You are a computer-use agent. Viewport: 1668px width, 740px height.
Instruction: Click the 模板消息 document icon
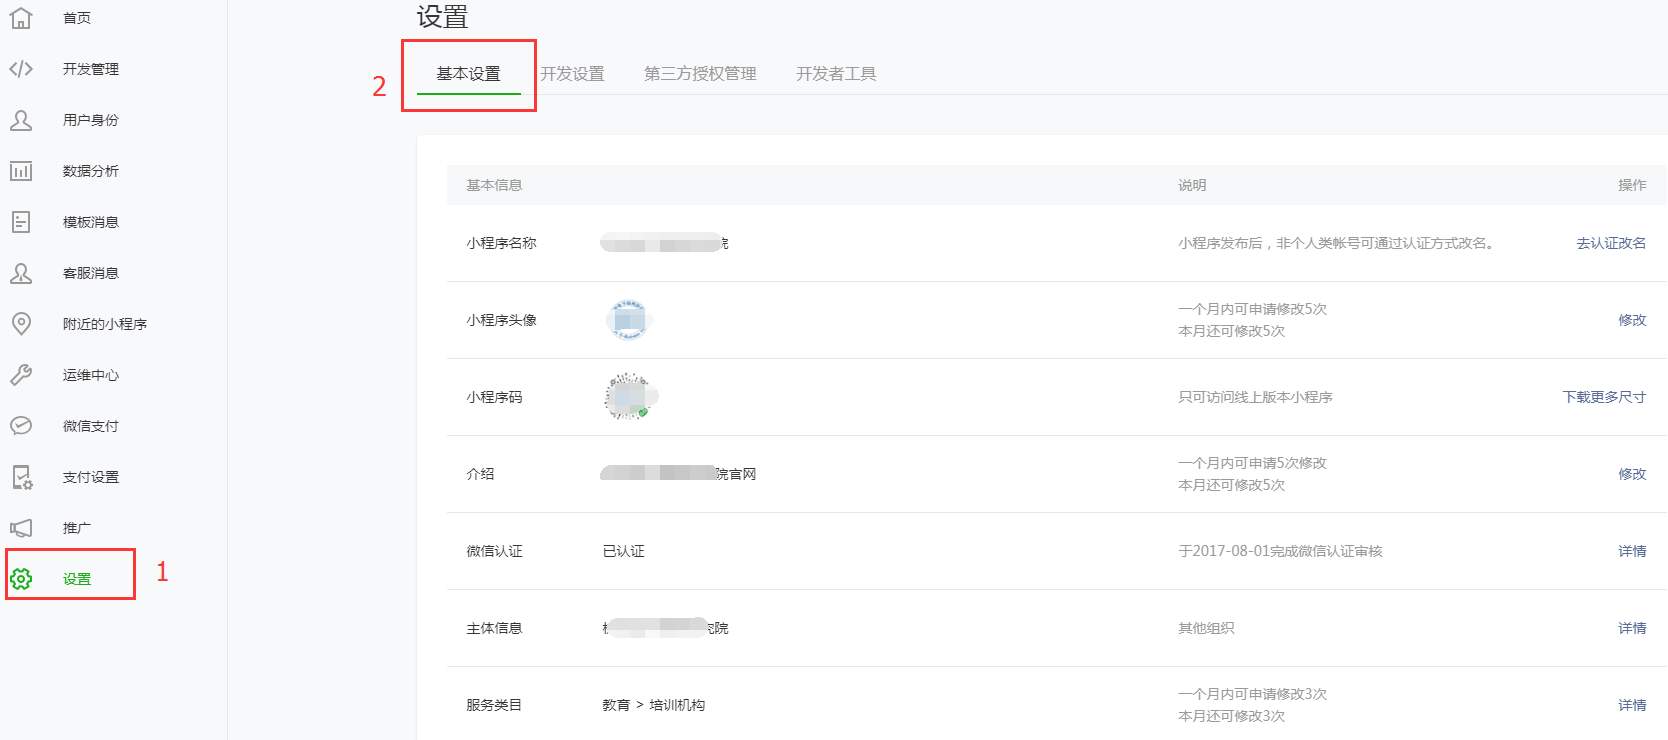click(21, 222)
